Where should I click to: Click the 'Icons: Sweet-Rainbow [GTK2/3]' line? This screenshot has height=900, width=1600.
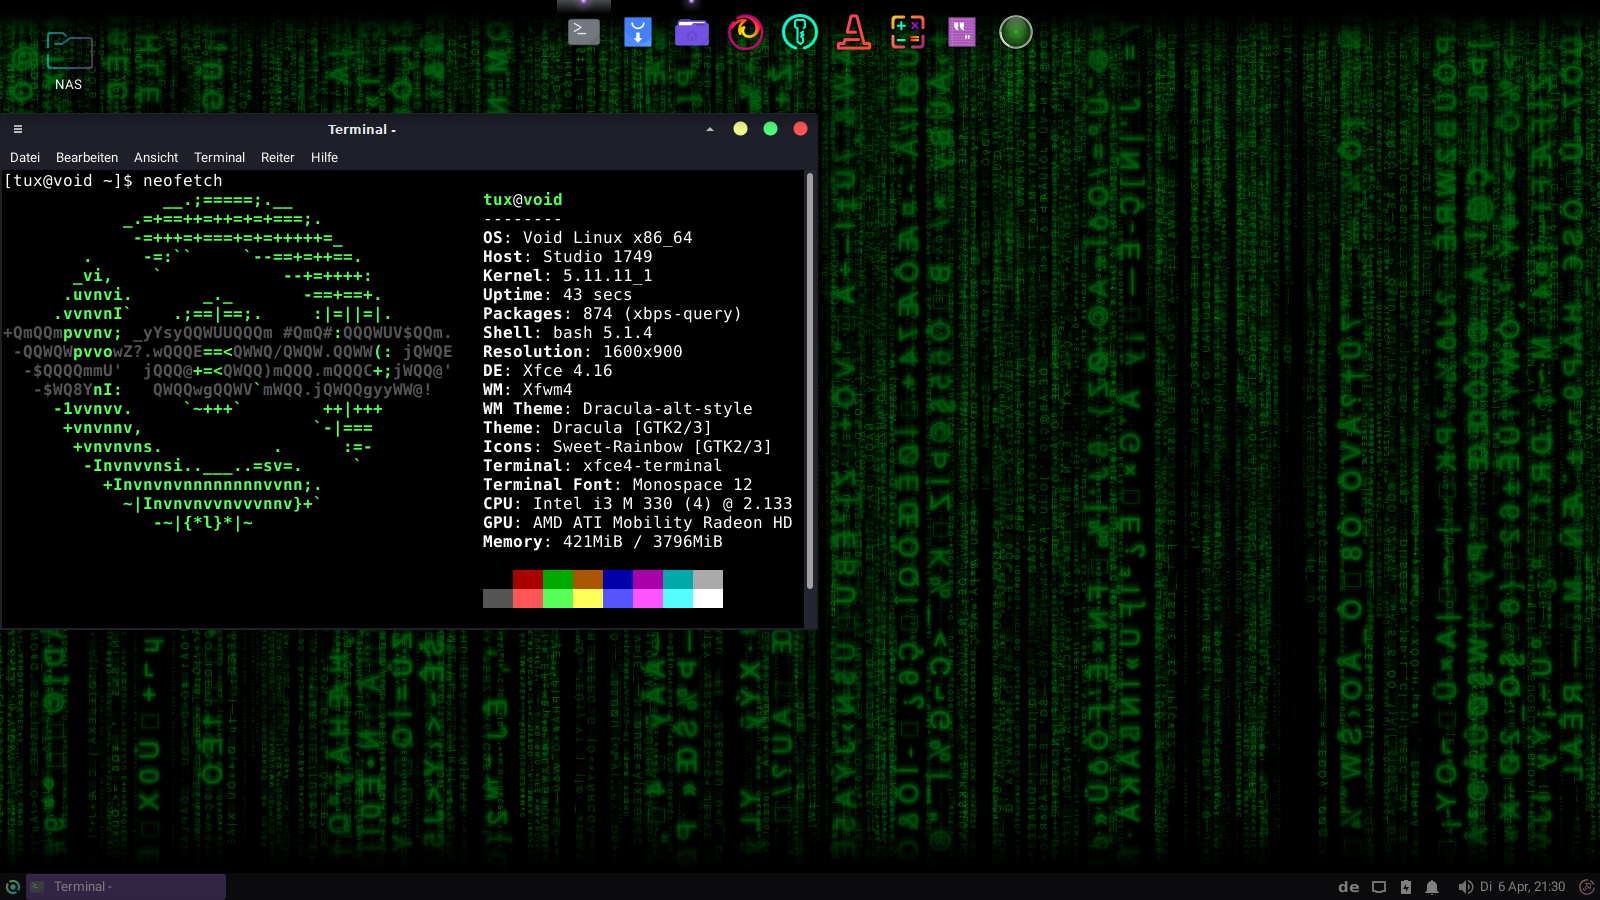pos(628,447)
